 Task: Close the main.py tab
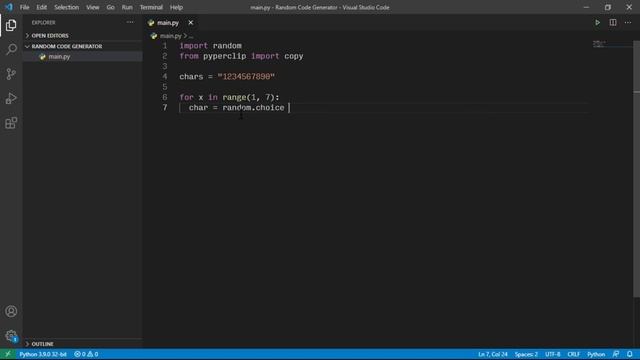coord(191,23)
